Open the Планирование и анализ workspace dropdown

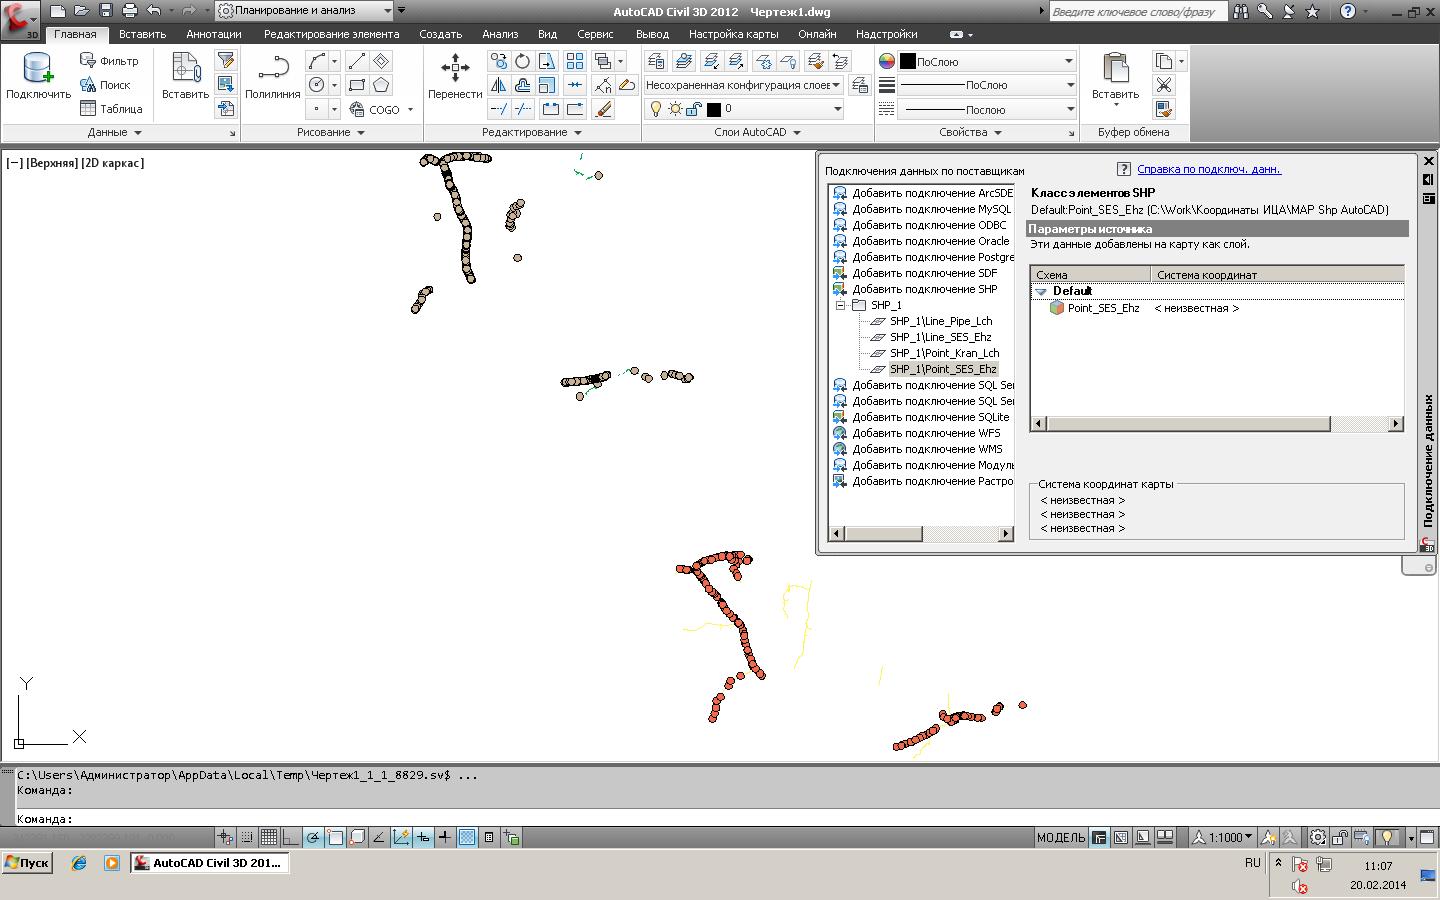pyautogui.click(x=305, y=11)
